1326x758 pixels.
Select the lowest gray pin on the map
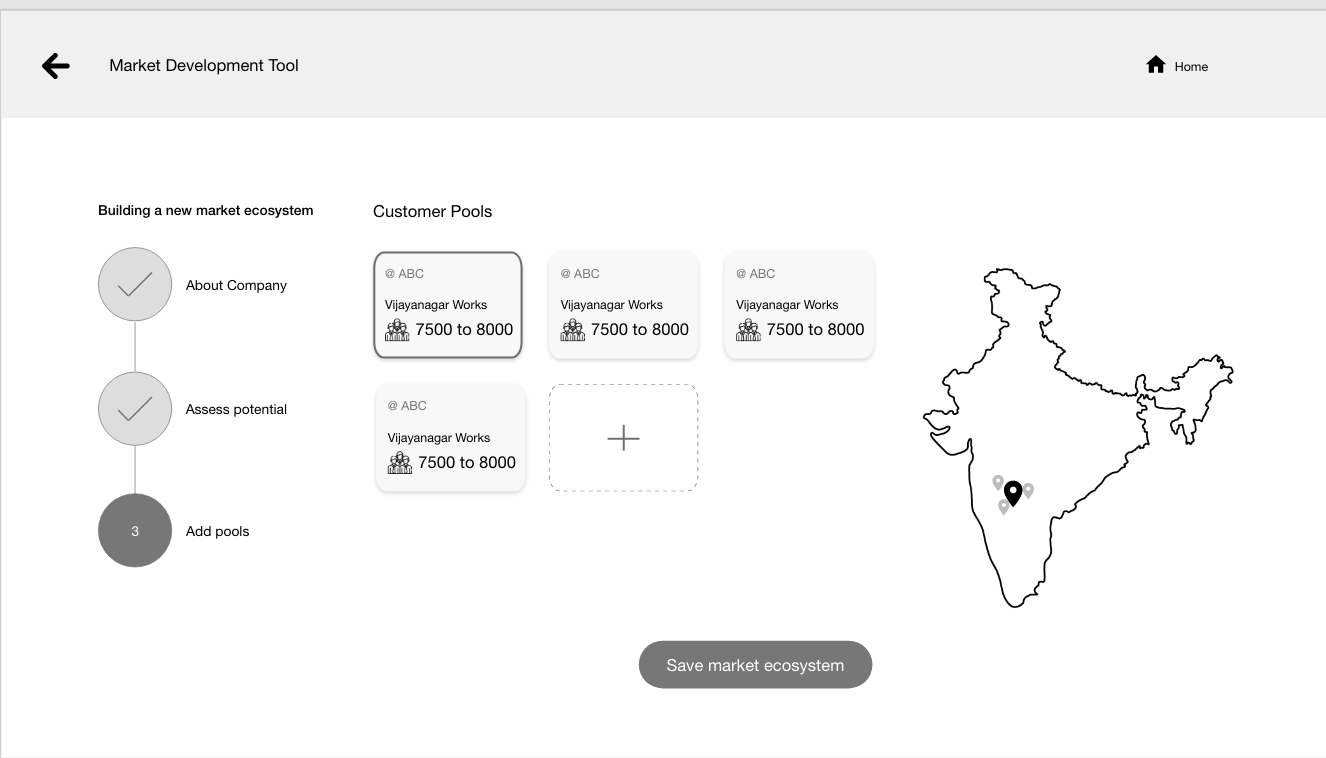[x=1003, y=507]
